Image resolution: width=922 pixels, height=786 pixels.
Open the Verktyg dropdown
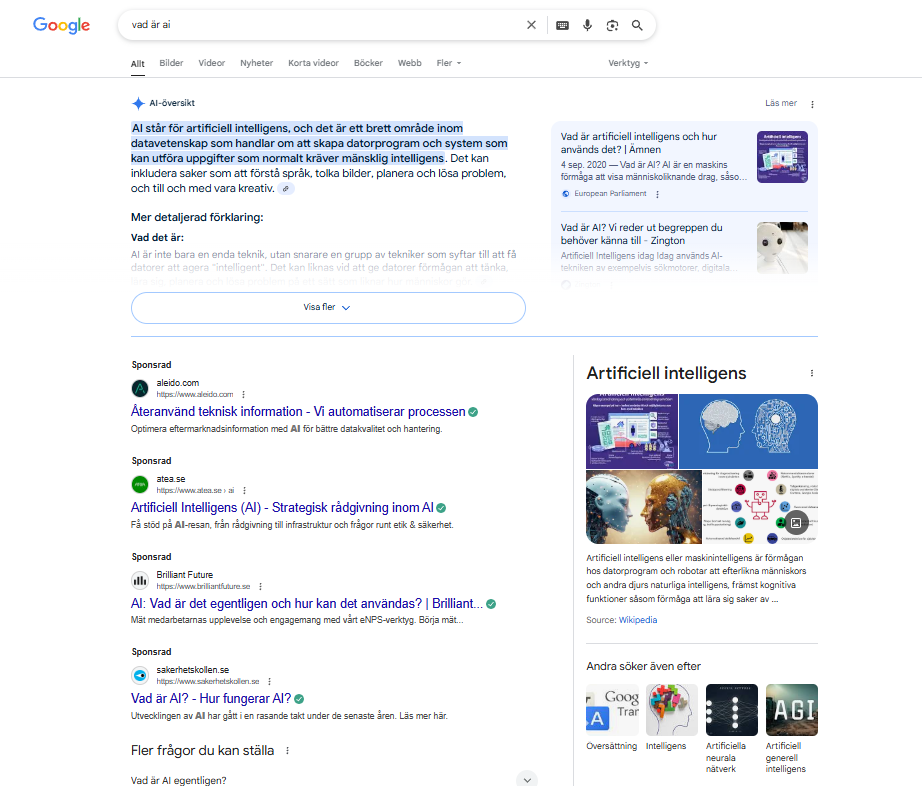[628, 63]
